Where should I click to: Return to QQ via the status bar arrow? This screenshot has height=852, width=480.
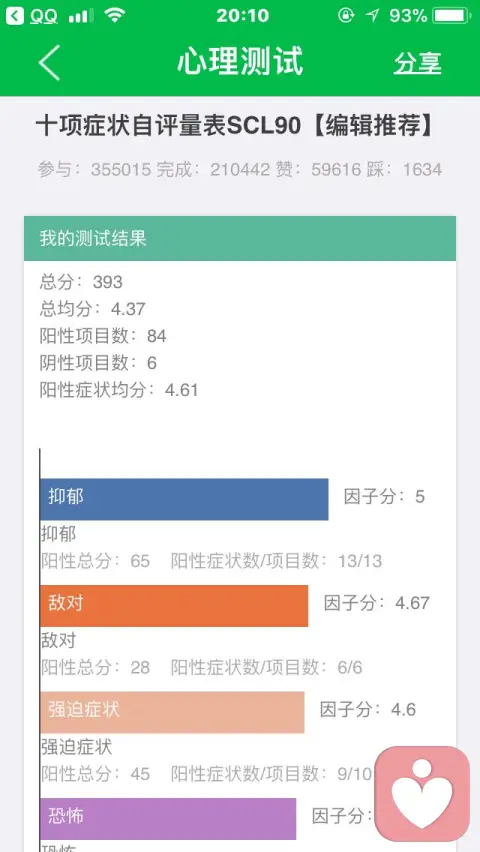click(15, 16)
